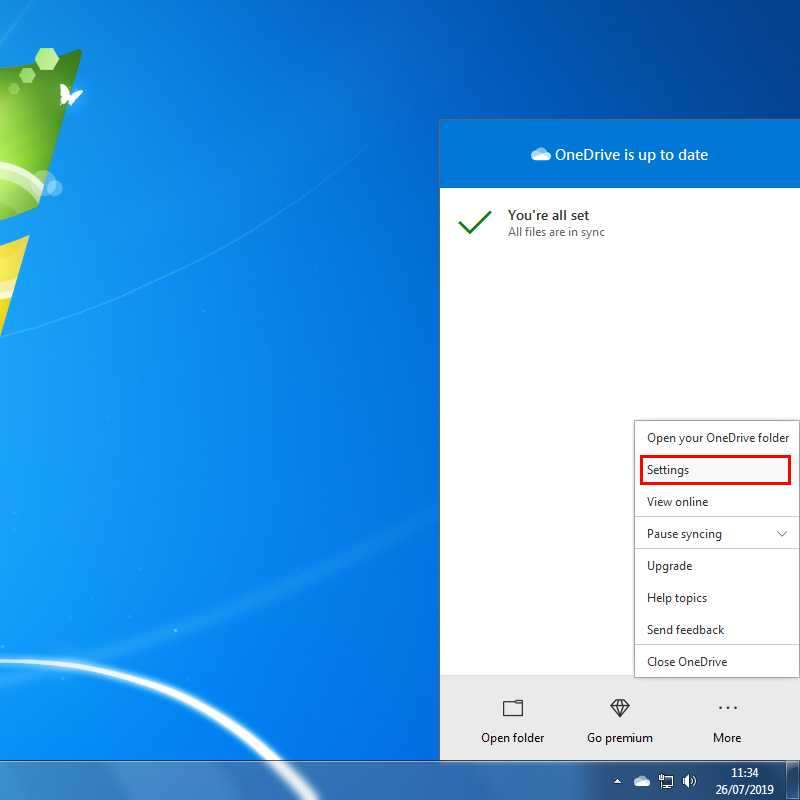Screen dimensions: 800x800
Task: Click the taskbar clock showing 11:34
Action: 744,772
